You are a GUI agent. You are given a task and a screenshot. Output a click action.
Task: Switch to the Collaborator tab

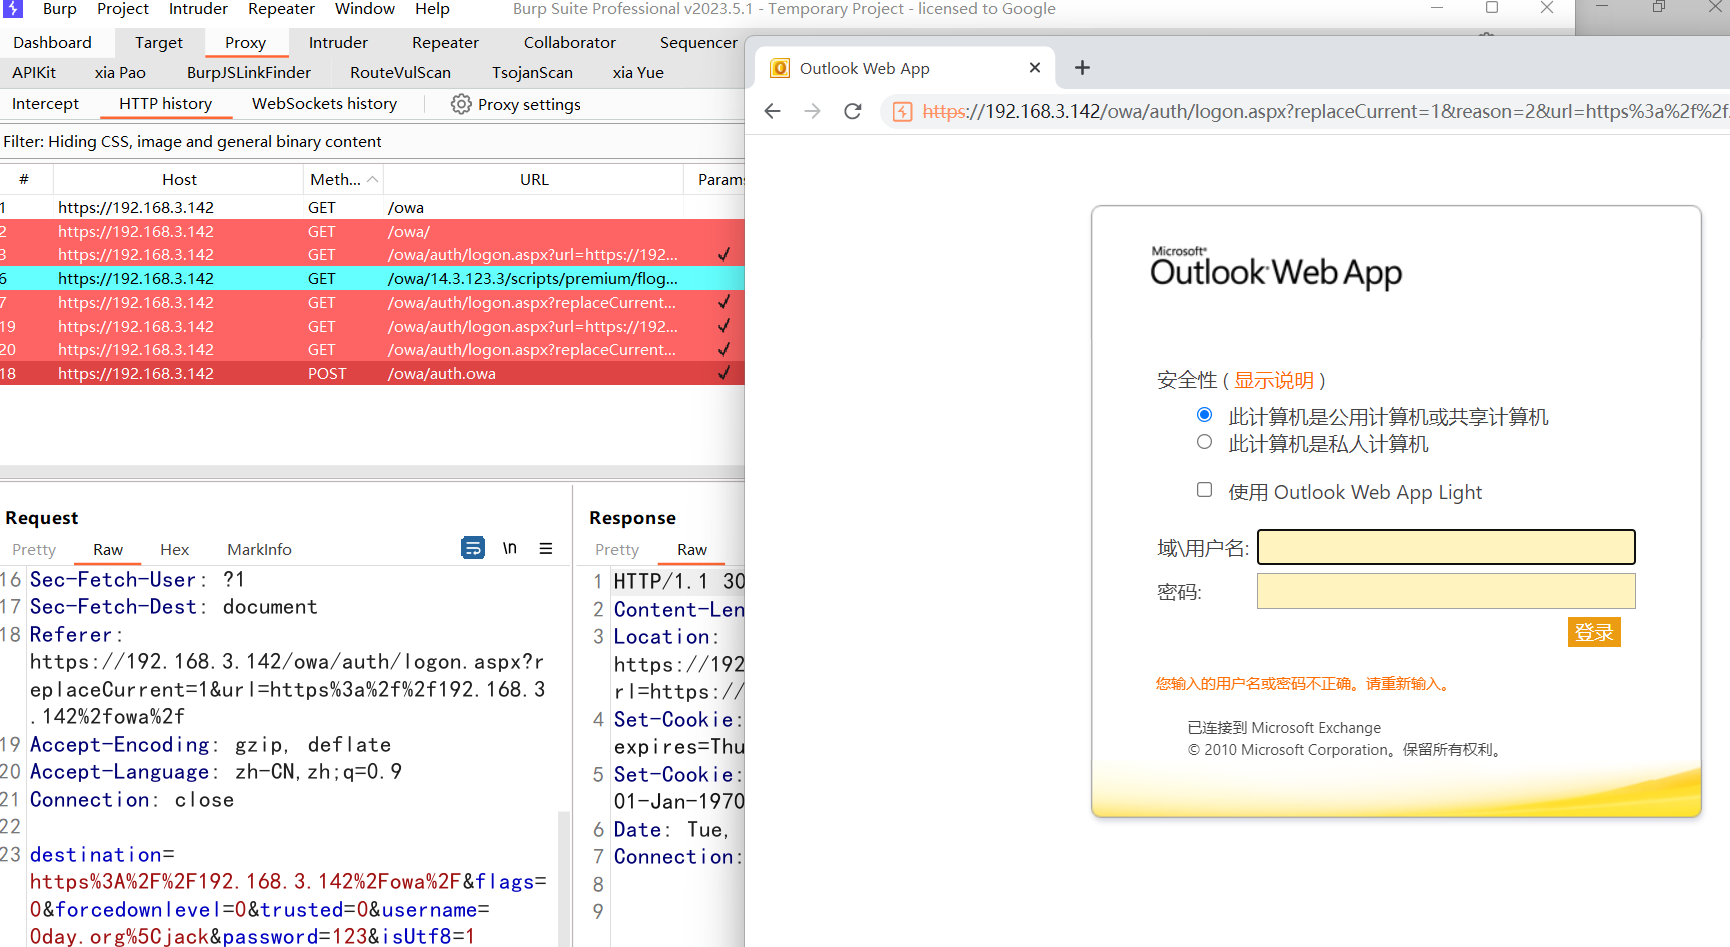[569, 43]
